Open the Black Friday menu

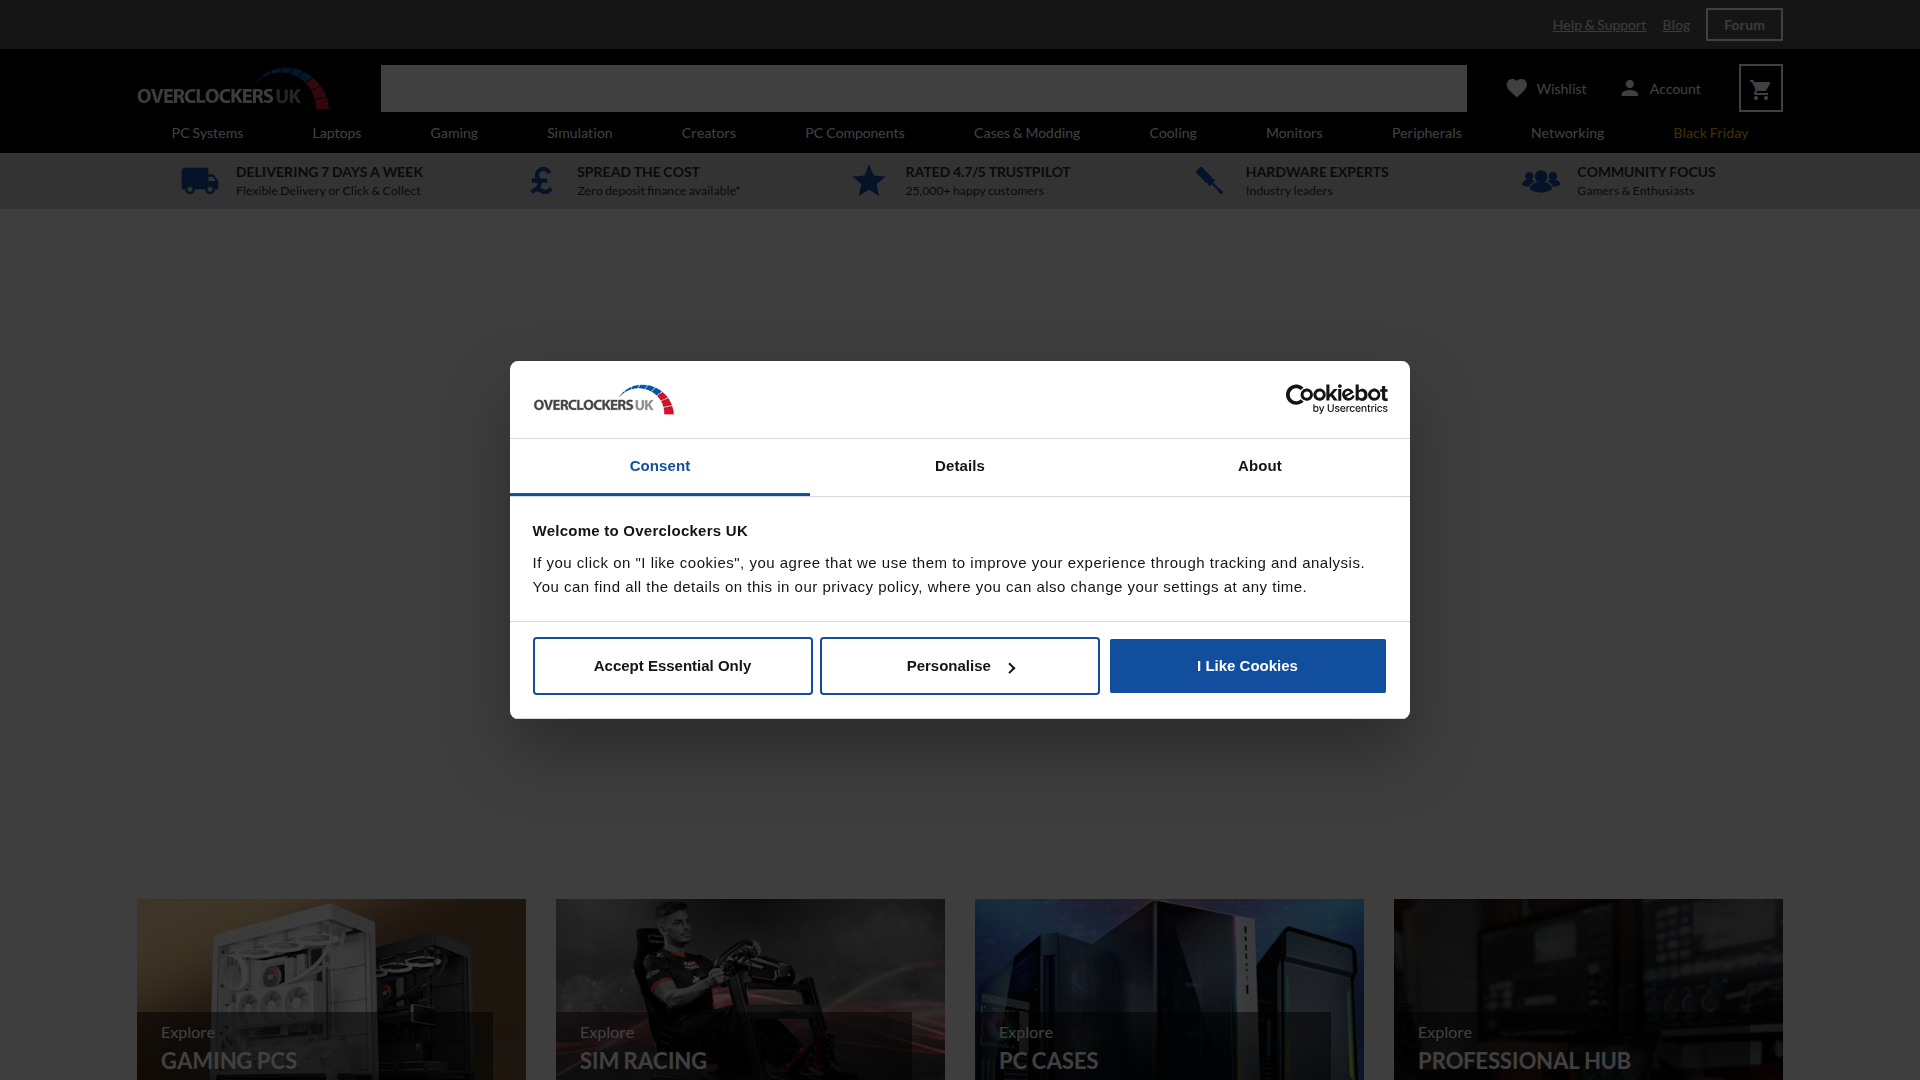[x=1710, y=132]
